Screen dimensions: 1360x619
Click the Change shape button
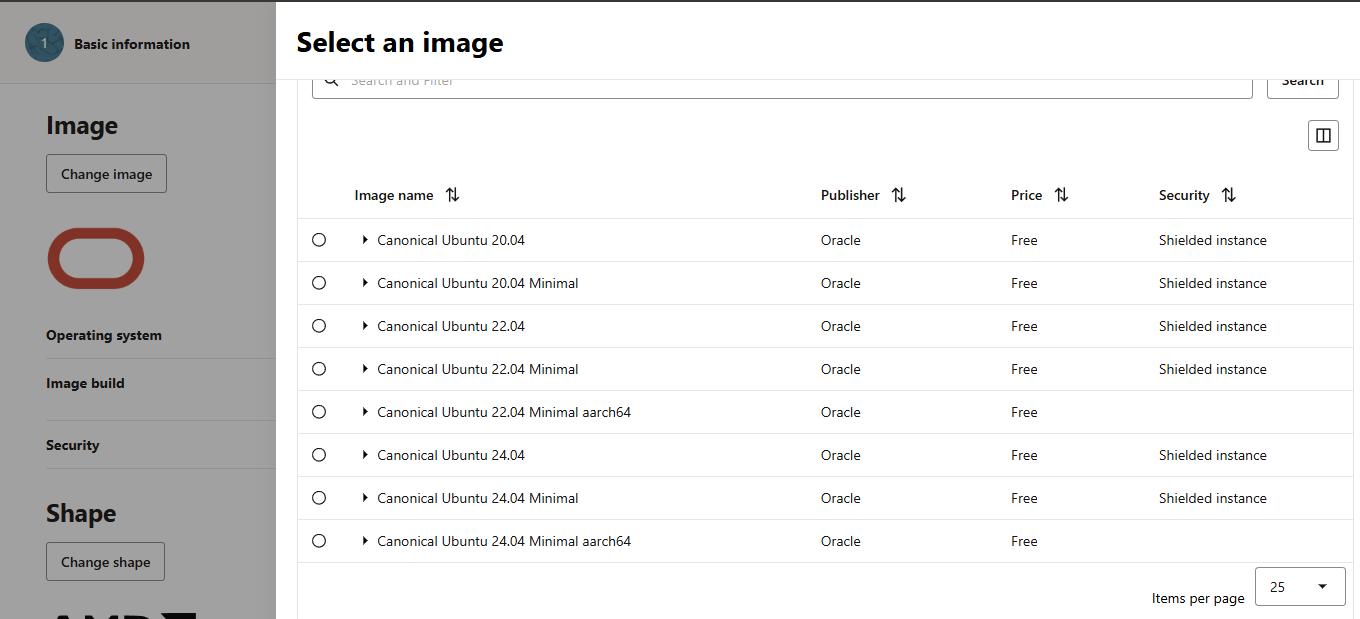pyautogui.click(x=105, y=562)
